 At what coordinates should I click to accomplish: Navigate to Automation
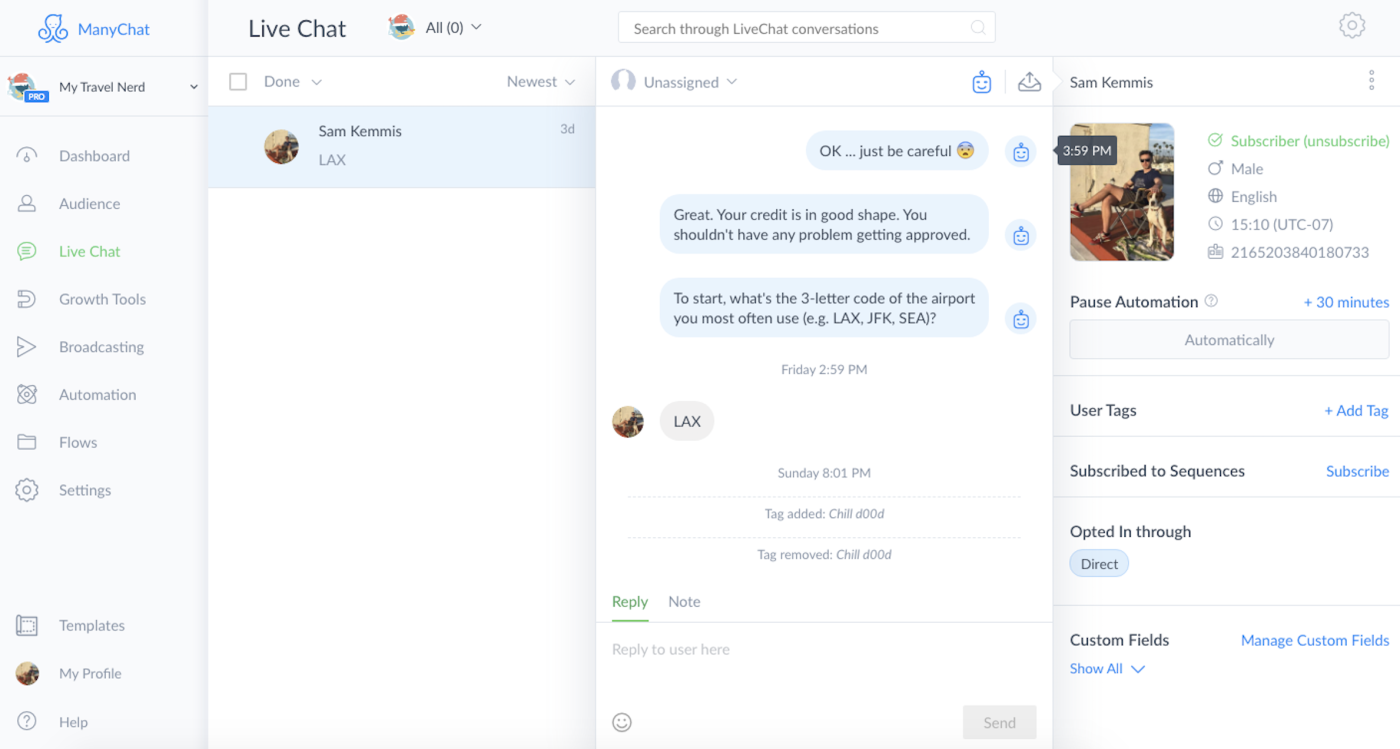coord(97,395)
